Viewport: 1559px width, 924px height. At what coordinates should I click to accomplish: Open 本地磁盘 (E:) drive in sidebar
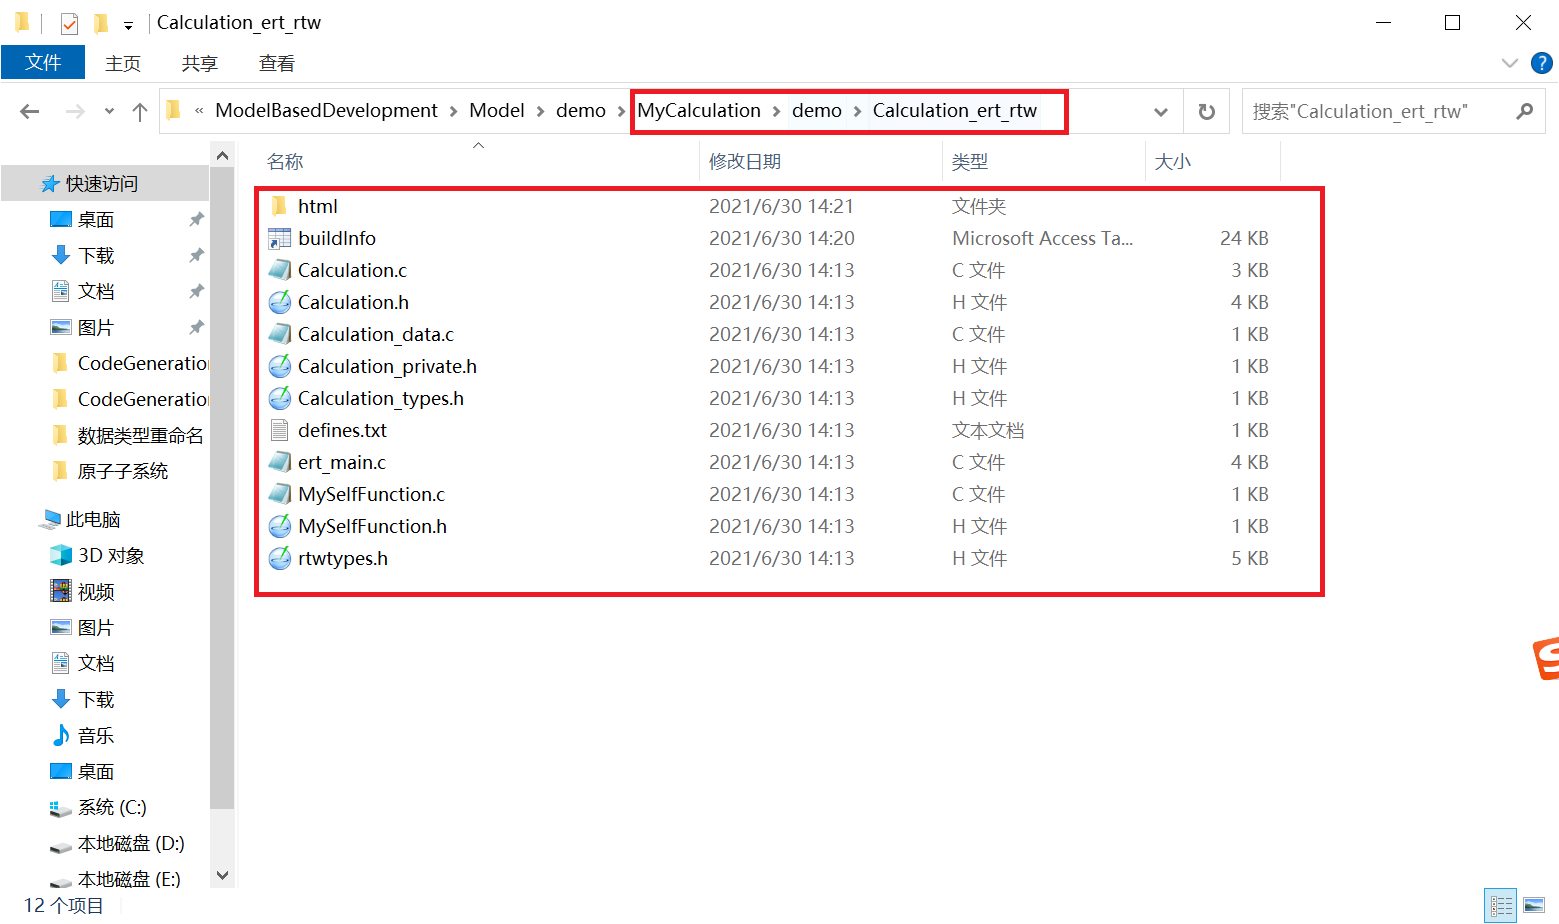[116, 879]
